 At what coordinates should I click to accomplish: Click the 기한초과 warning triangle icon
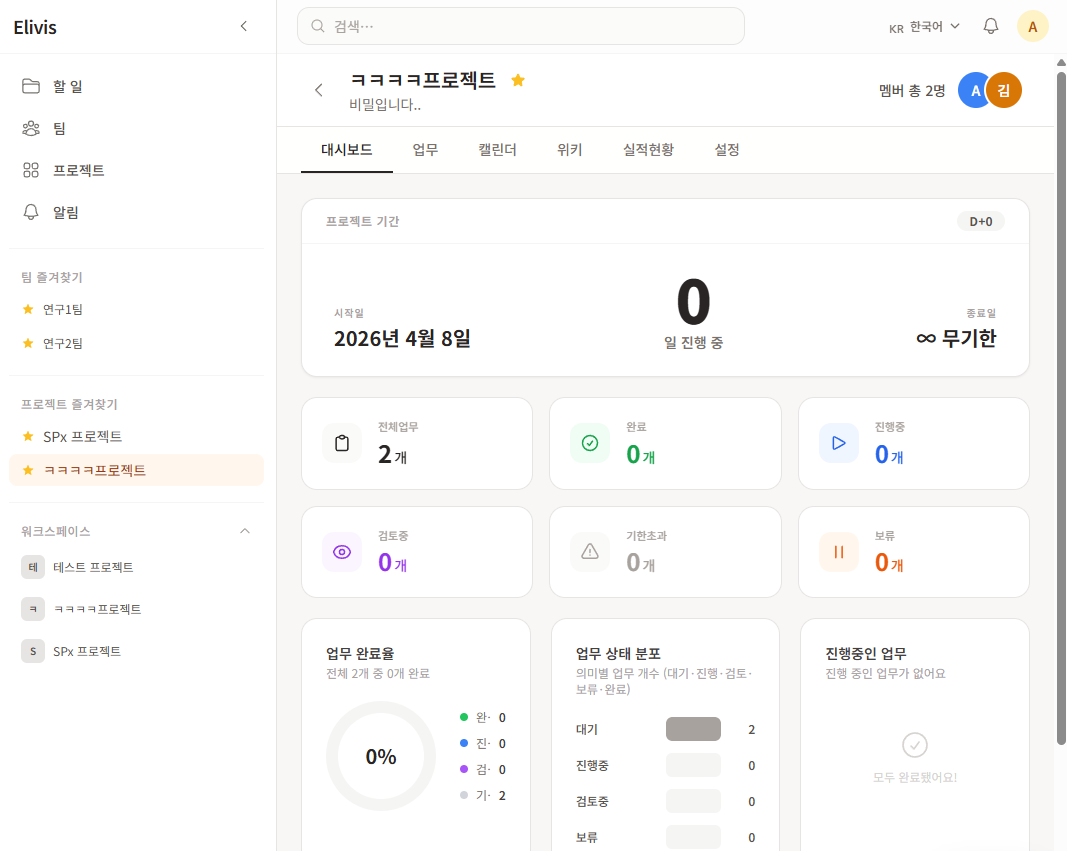click(x=590, y=552)
